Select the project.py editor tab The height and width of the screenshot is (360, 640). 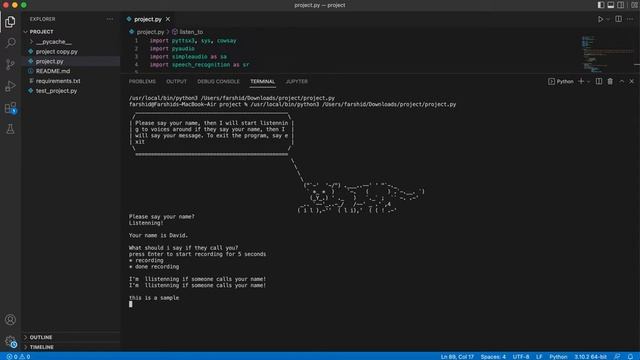point(147,19)
